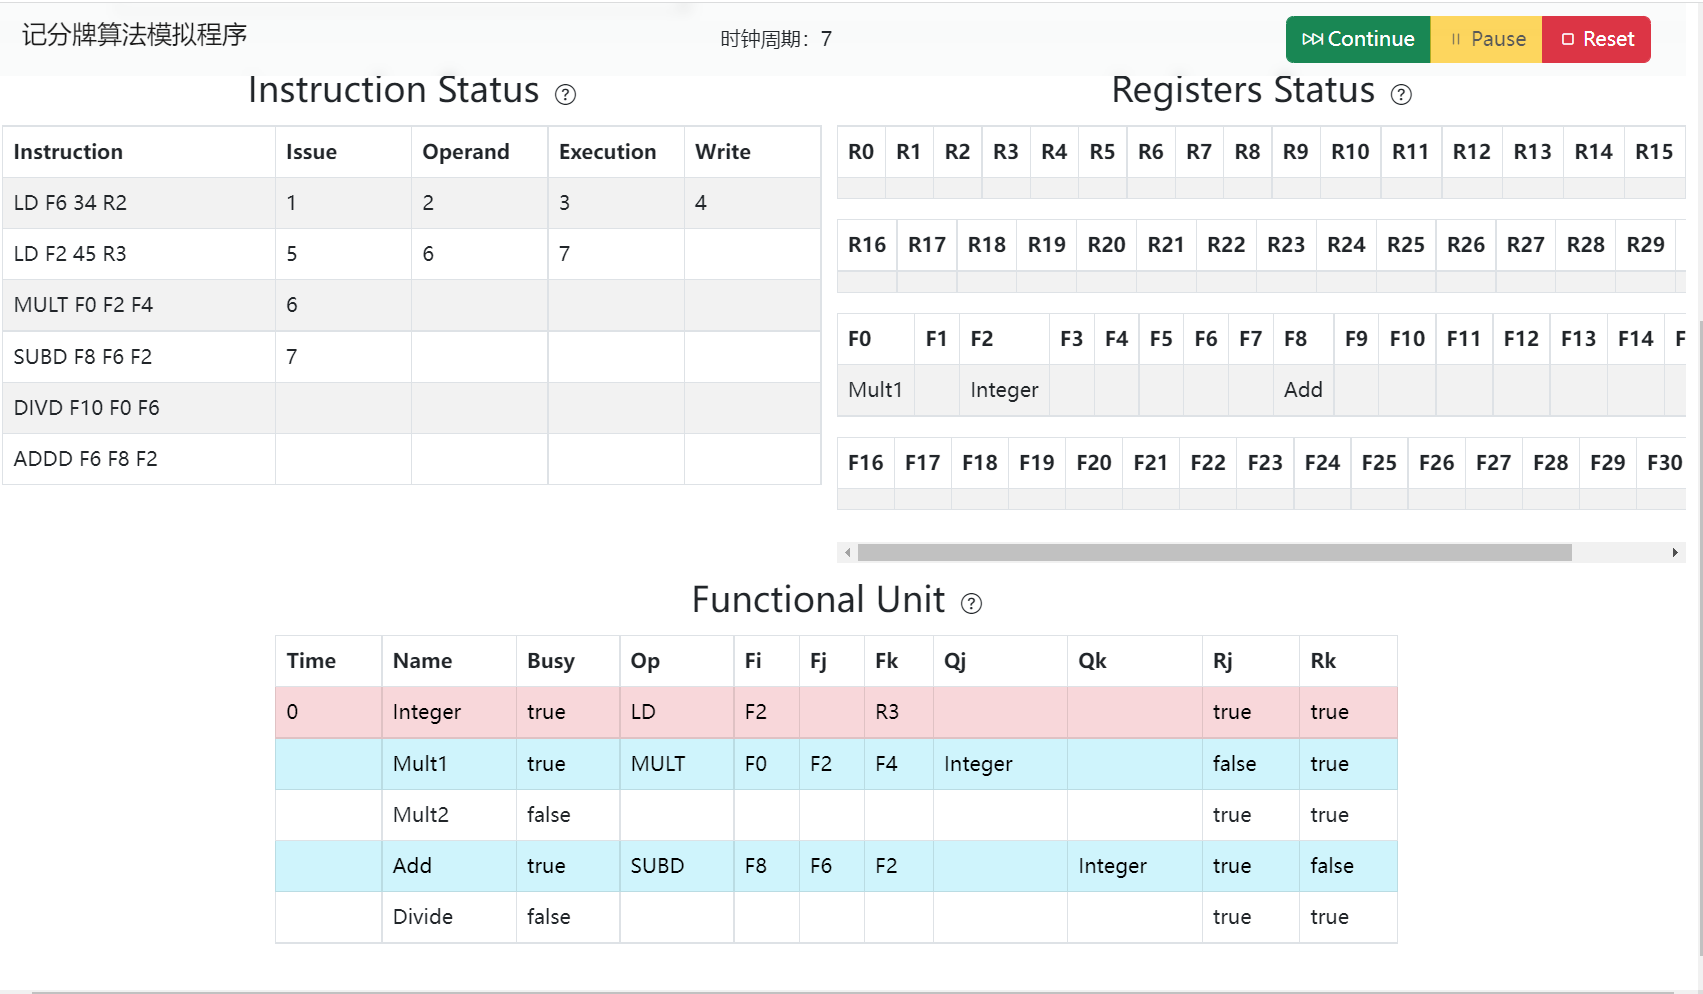Viewport: 1703px width, 994px height.
Task: Click the Write column header
Action: click(x=752, y=152)
